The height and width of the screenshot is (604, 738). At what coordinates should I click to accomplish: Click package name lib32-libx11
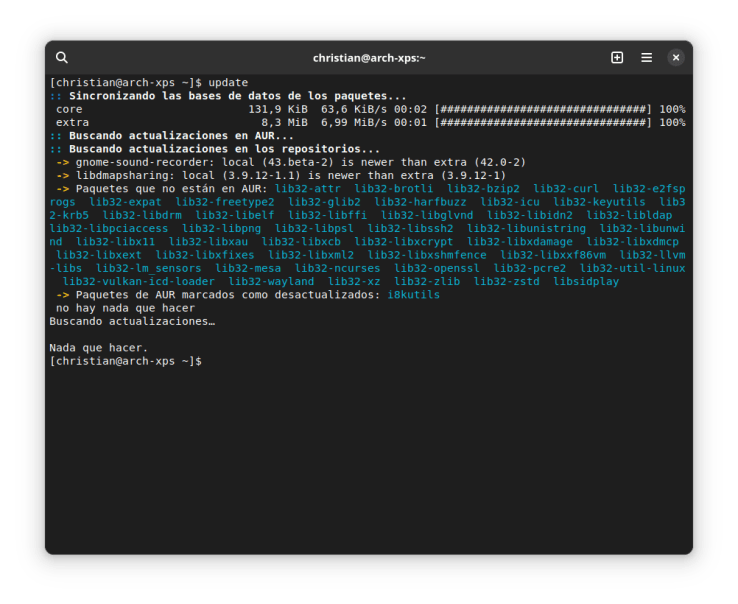pyautogui.click(x=115, y=242)
